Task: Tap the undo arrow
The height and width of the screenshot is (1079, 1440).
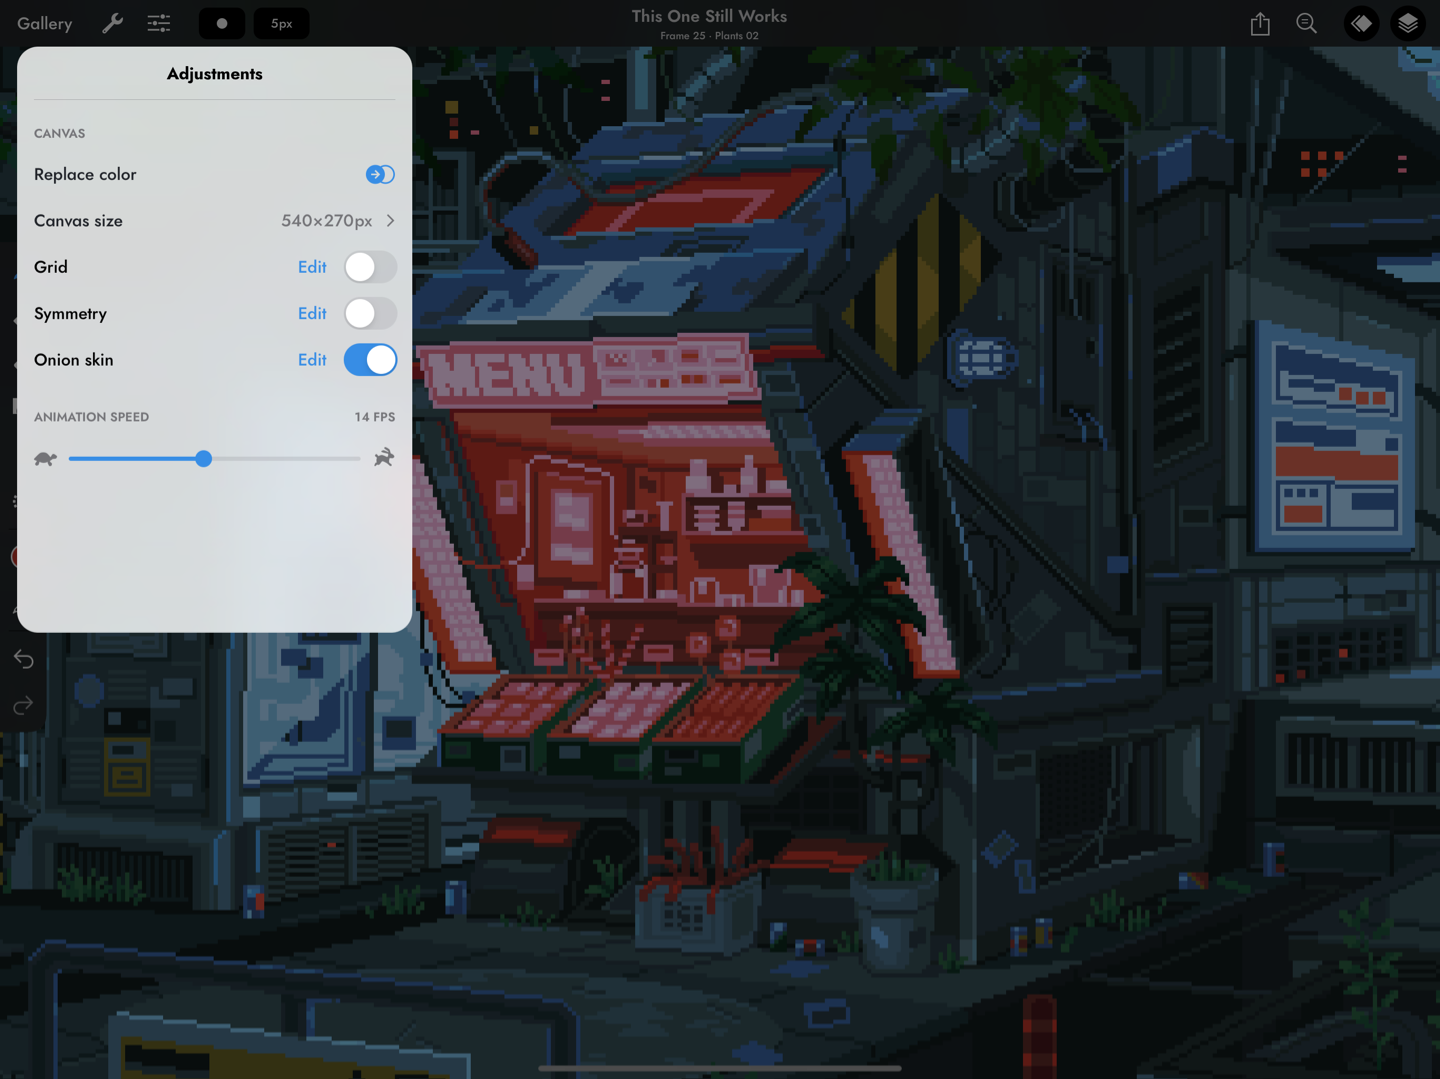Action: pyautogui.click(x=24, y=659)
